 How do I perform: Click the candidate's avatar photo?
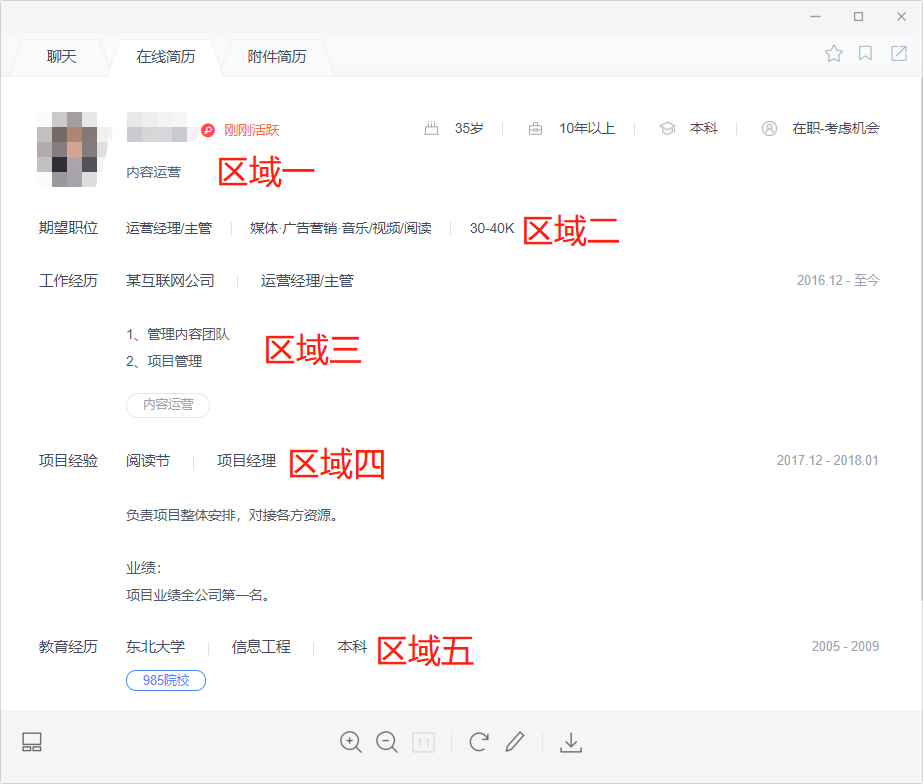[x=67, y=150]
